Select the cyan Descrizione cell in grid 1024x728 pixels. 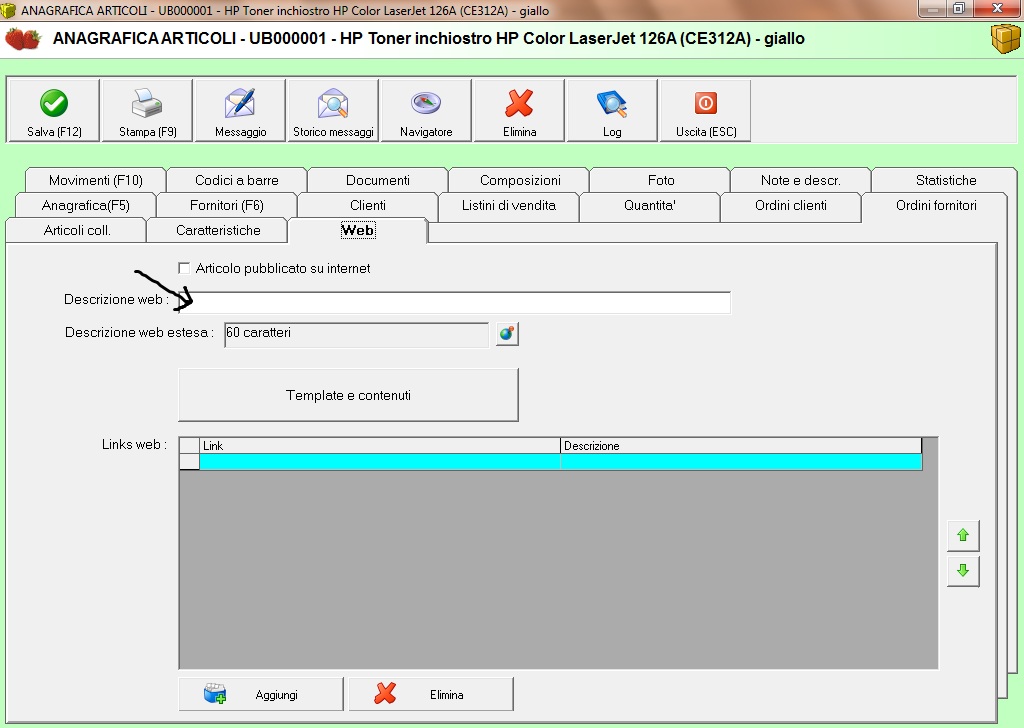(x=741, y=462)
